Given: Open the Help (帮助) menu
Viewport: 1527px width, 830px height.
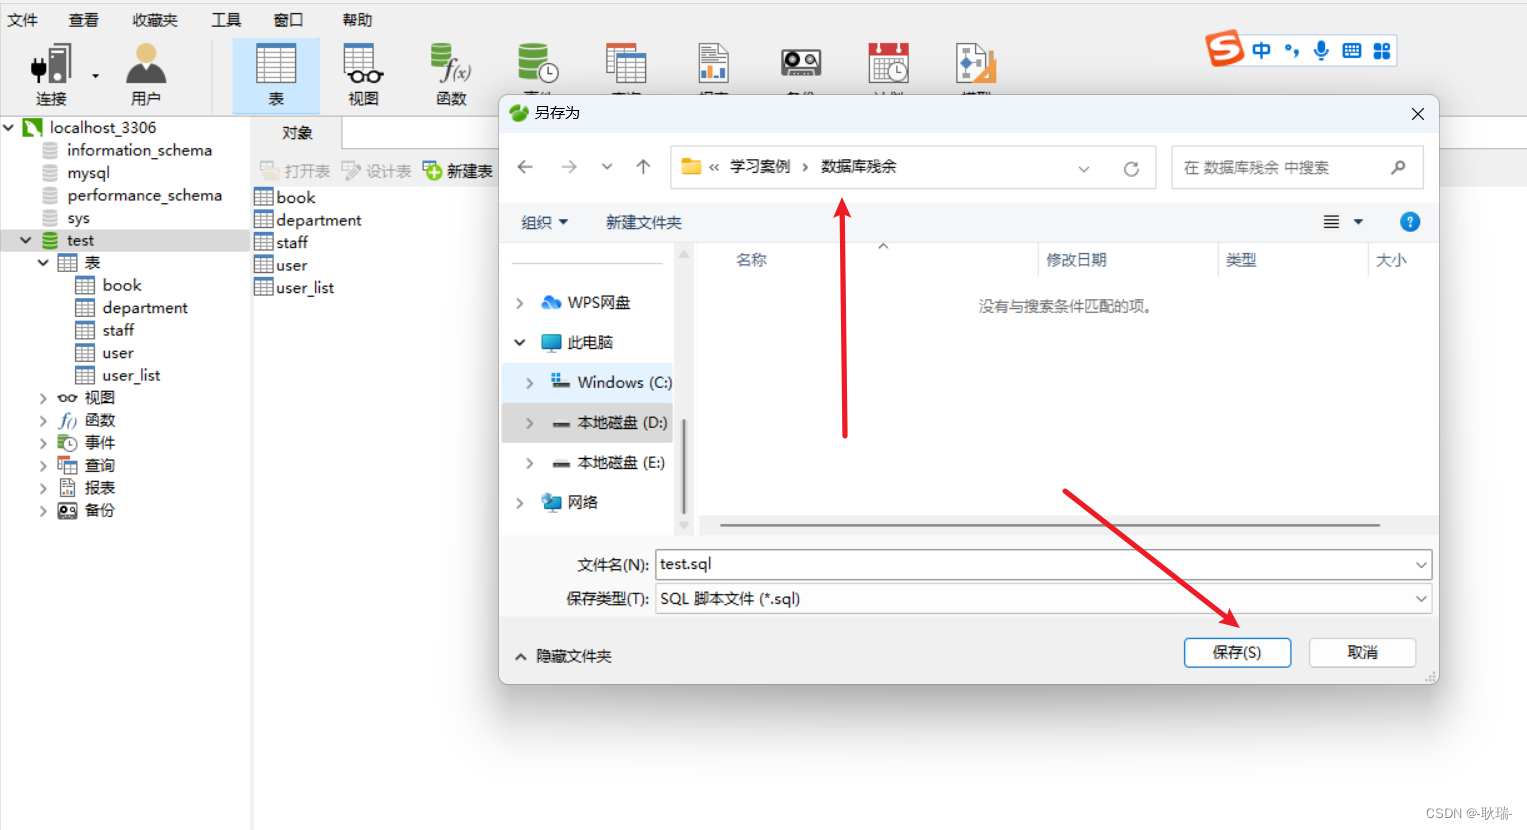Looking at the screenshot, I should coord(357,20).
